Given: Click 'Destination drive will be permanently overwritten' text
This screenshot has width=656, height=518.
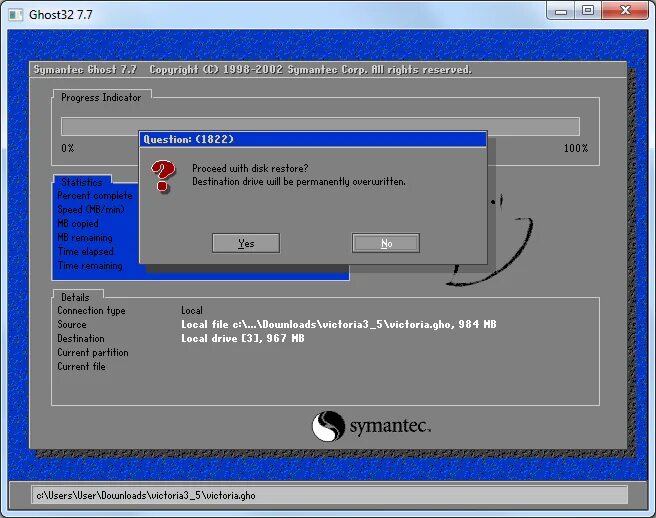Looking at the screenshot, I should [299, 182].
